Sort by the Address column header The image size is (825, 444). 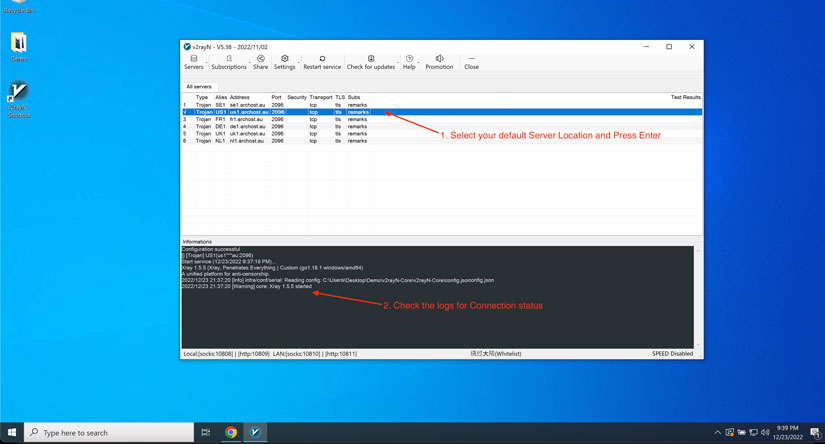[x=240, y=97]
